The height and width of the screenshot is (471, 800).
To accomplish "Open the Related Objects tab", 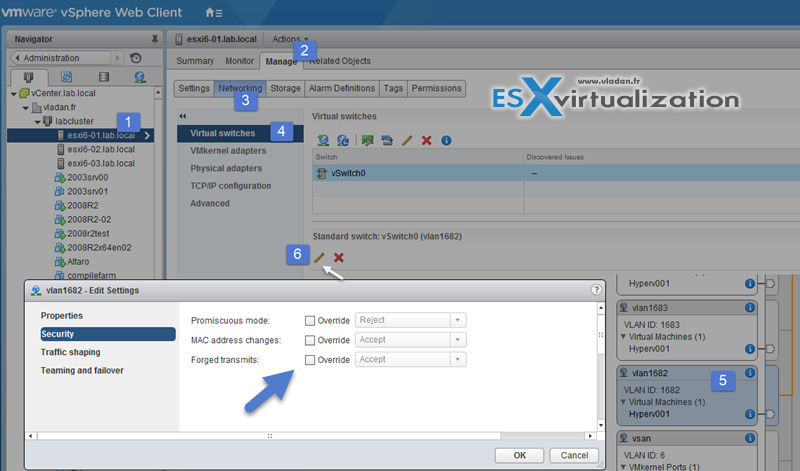I will (x=340, y=61).
